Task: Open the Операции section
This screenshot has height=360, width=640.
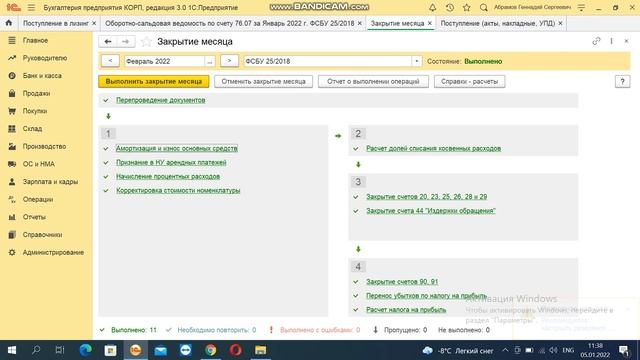Action: pyautogui.click(x=38, y=199)
